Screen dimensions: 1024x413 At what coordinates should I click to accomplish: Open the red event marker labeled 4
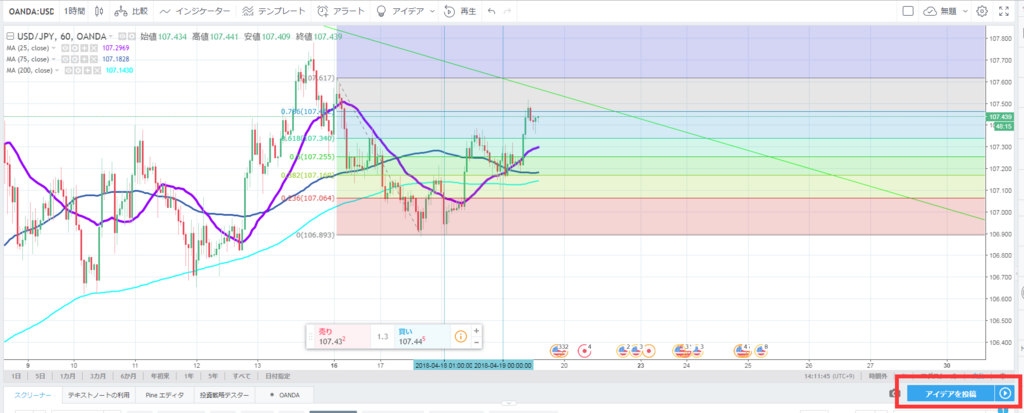(x=584, y=351)
